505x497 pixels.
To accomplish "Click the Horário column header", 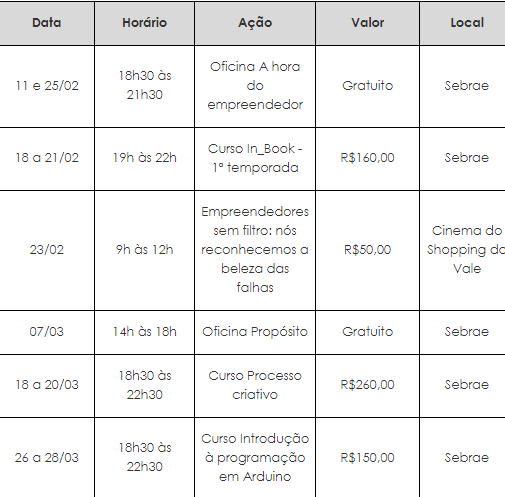I will [144, 23].
